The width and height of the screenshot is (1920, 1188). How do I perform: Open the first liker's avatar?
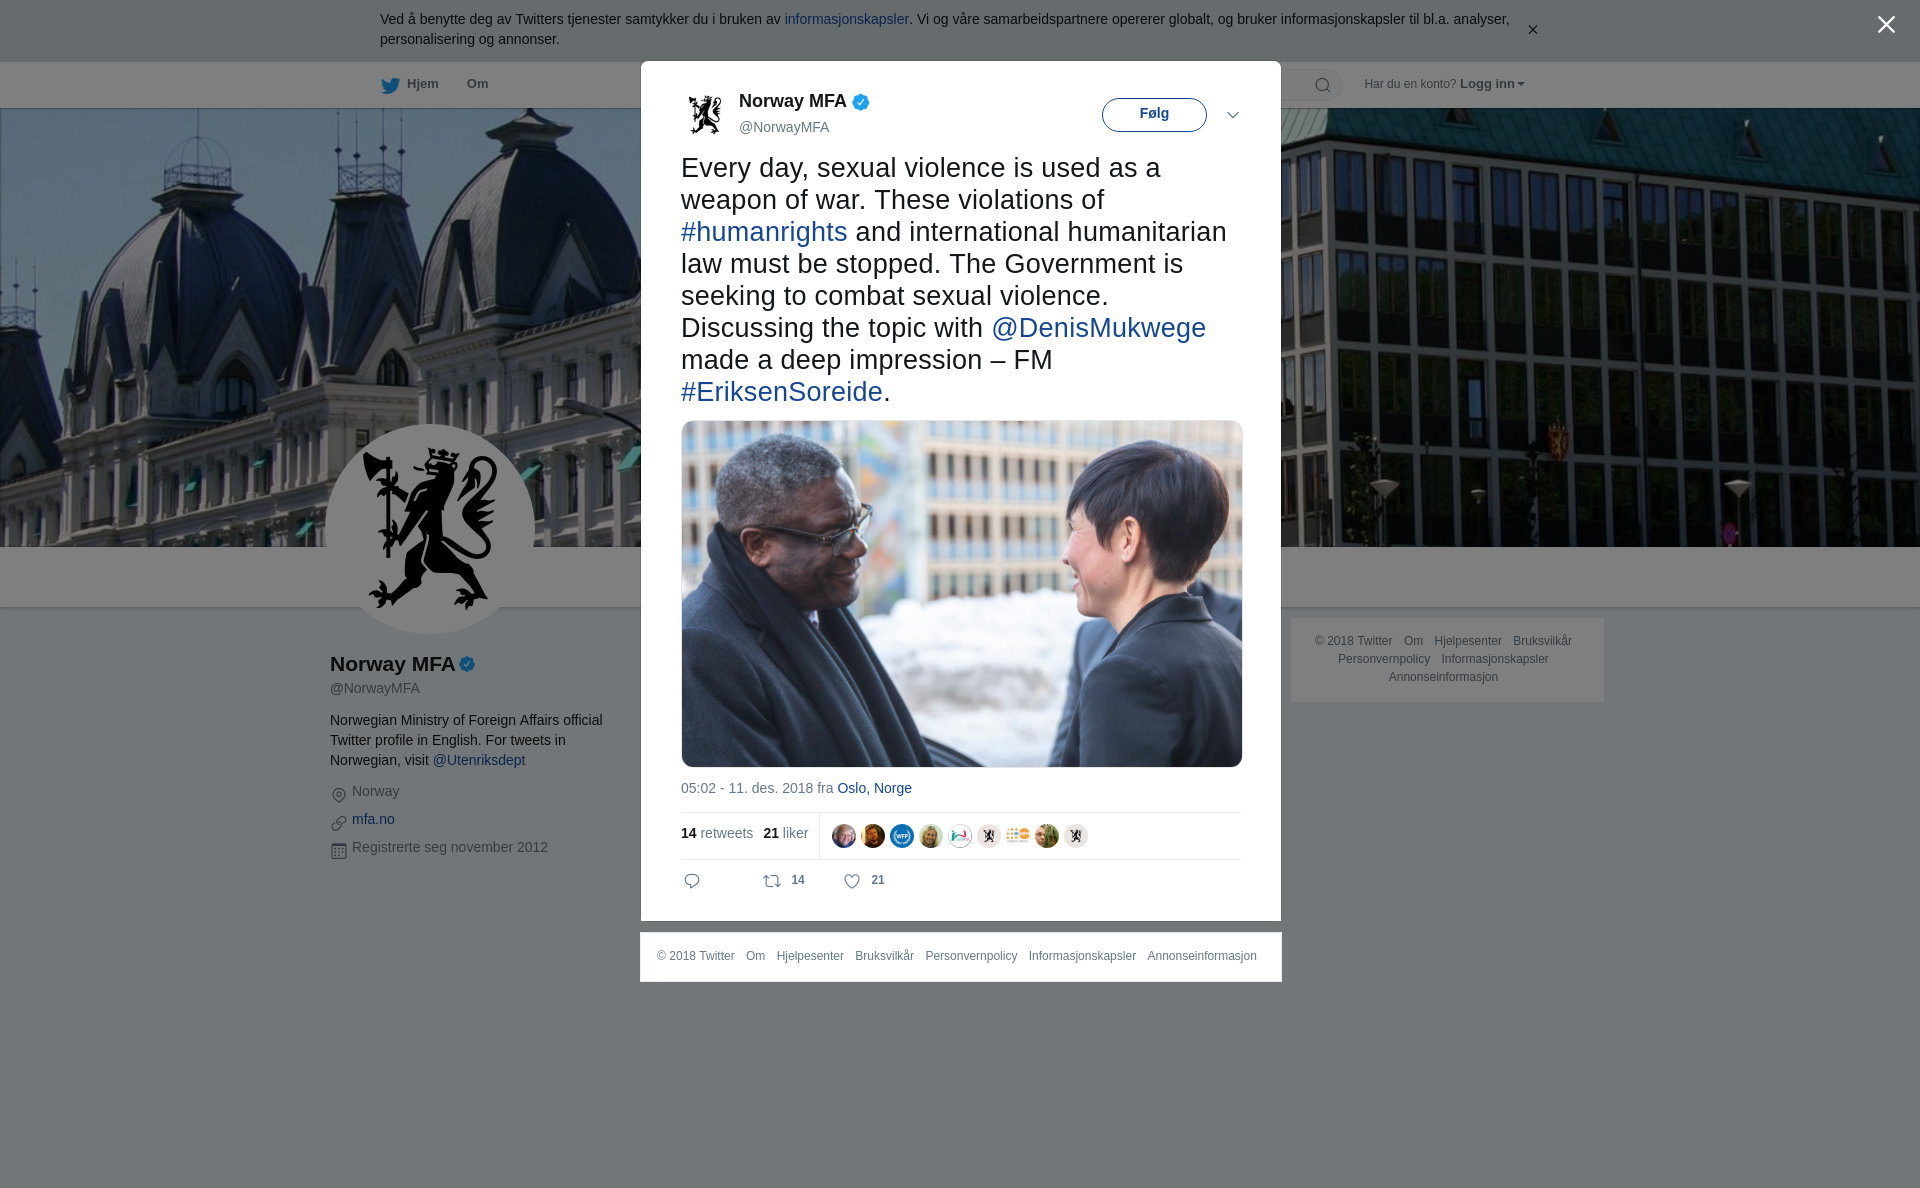click(x=844, y=836)
